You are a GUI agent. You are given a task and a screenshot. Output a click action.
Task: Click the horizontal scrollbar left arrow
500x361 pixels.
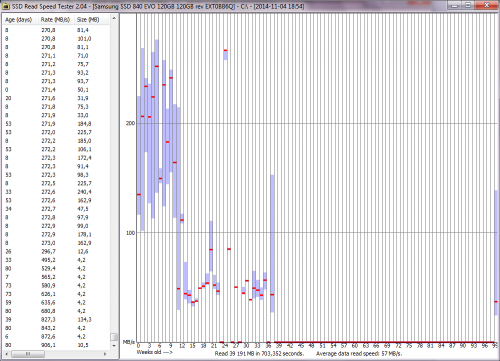coord(6,354)
